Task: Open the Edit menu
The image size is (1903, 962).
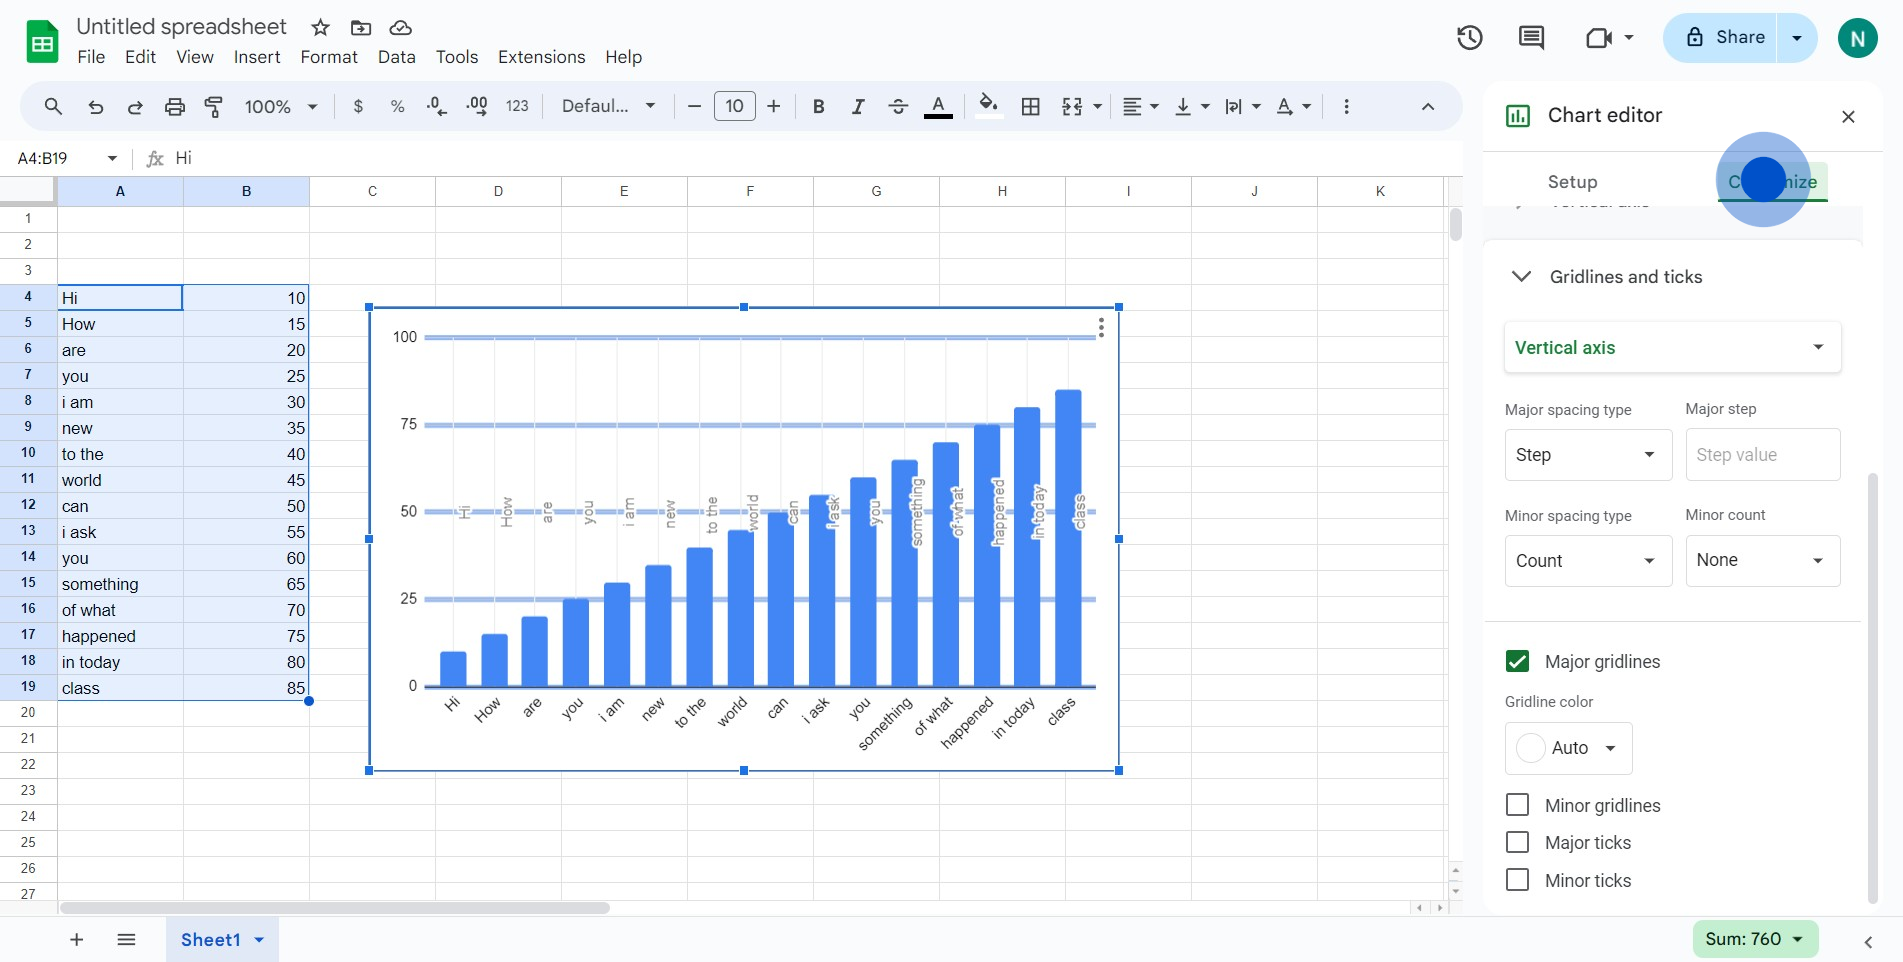Action: click(x=140, y=57)
